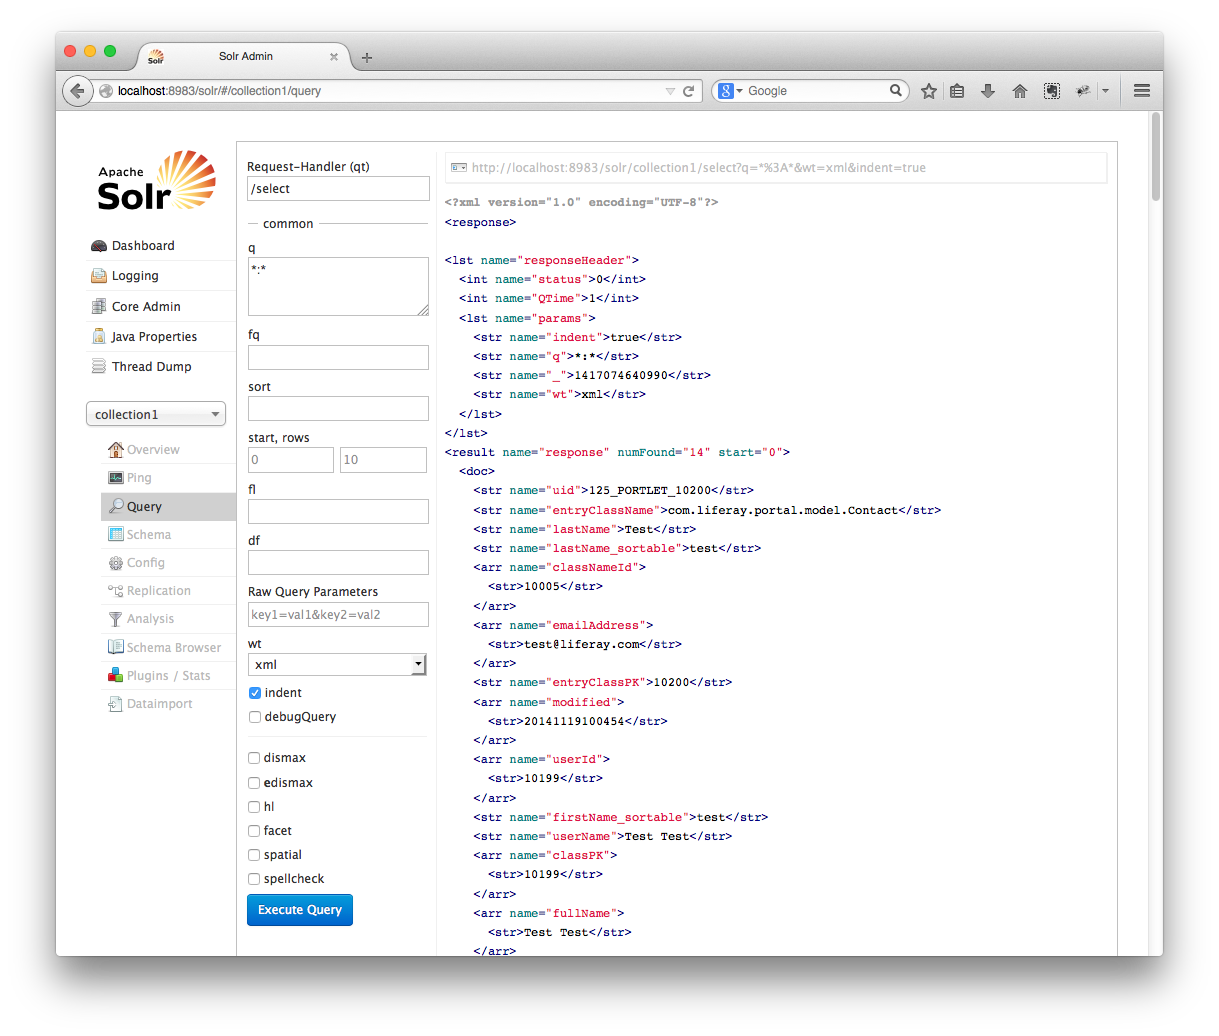Click the Logging link
Screen dimensions: 1219x1036
click(135, 276)
